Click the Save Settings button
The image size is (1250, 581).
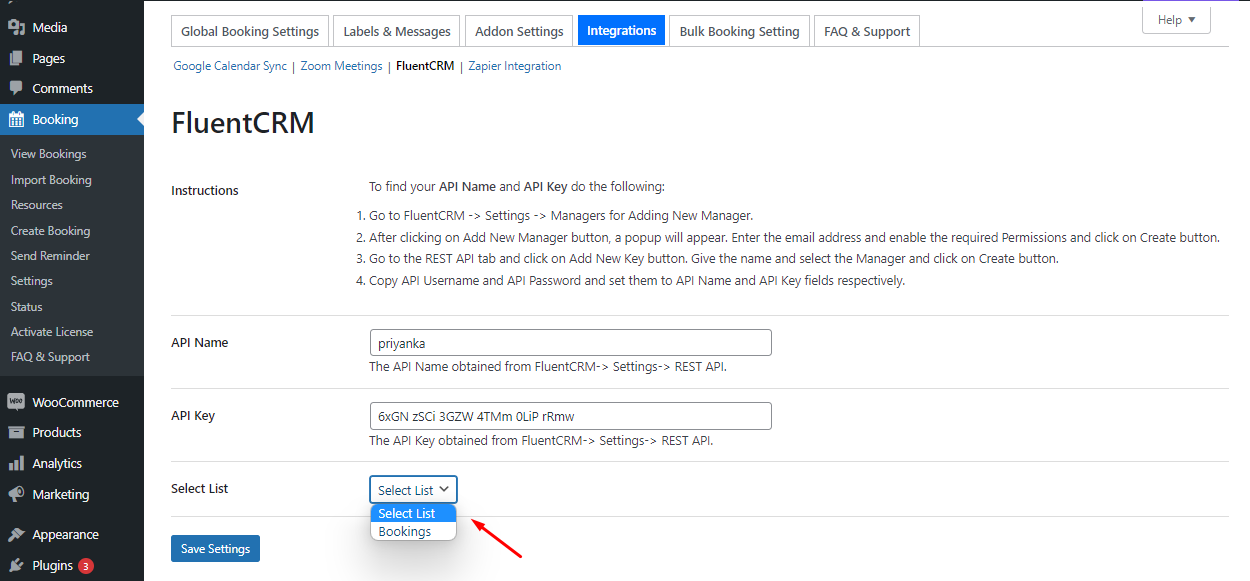click(215, 549)
